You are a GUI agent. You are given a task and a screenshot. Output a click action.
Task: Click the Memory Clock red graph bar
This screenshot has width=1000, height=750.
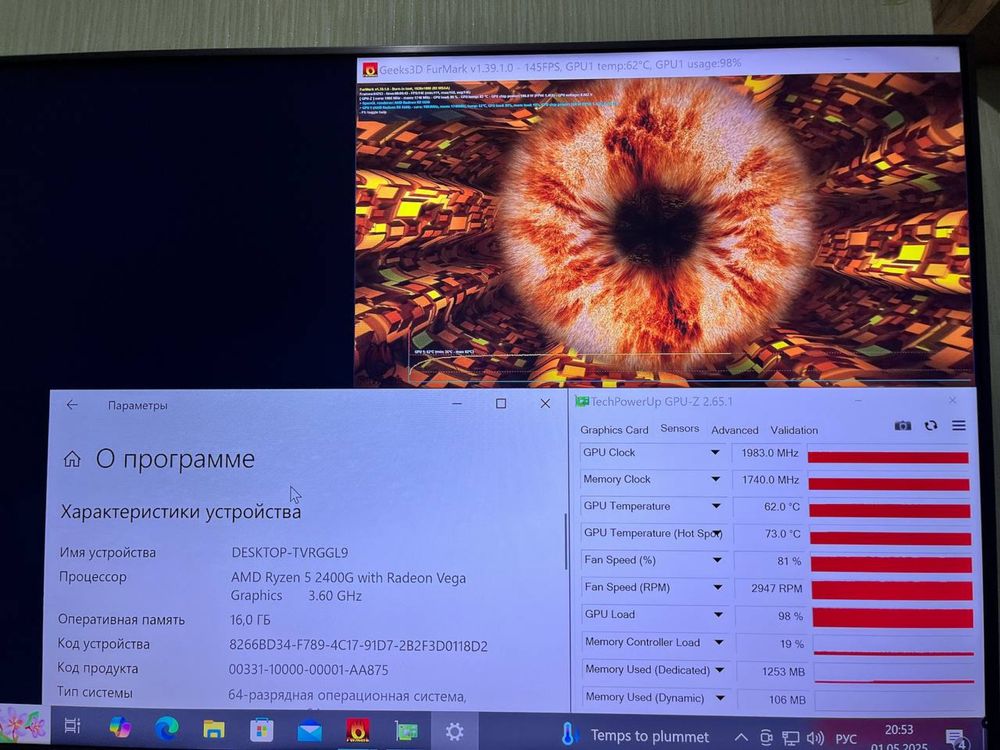point(888,484)
